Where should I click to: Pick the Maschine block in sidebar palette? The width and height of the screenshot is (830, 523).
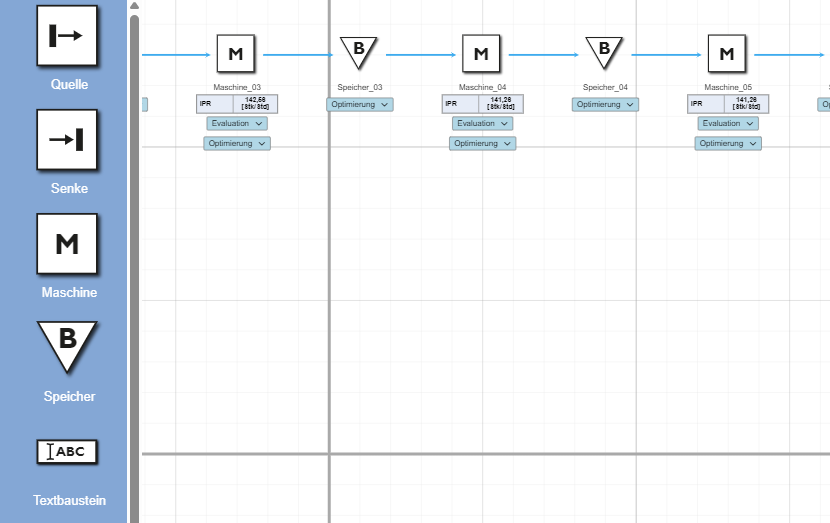click(67, 244)
